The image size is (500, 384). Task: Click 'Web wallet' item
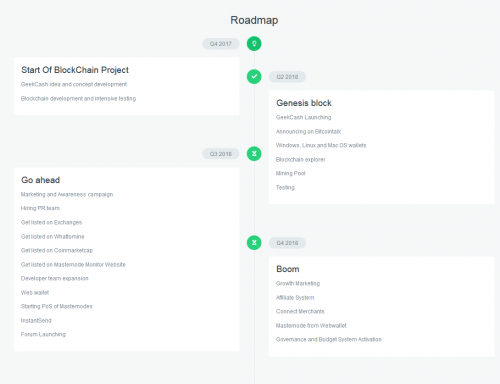(x=35, y=292)
